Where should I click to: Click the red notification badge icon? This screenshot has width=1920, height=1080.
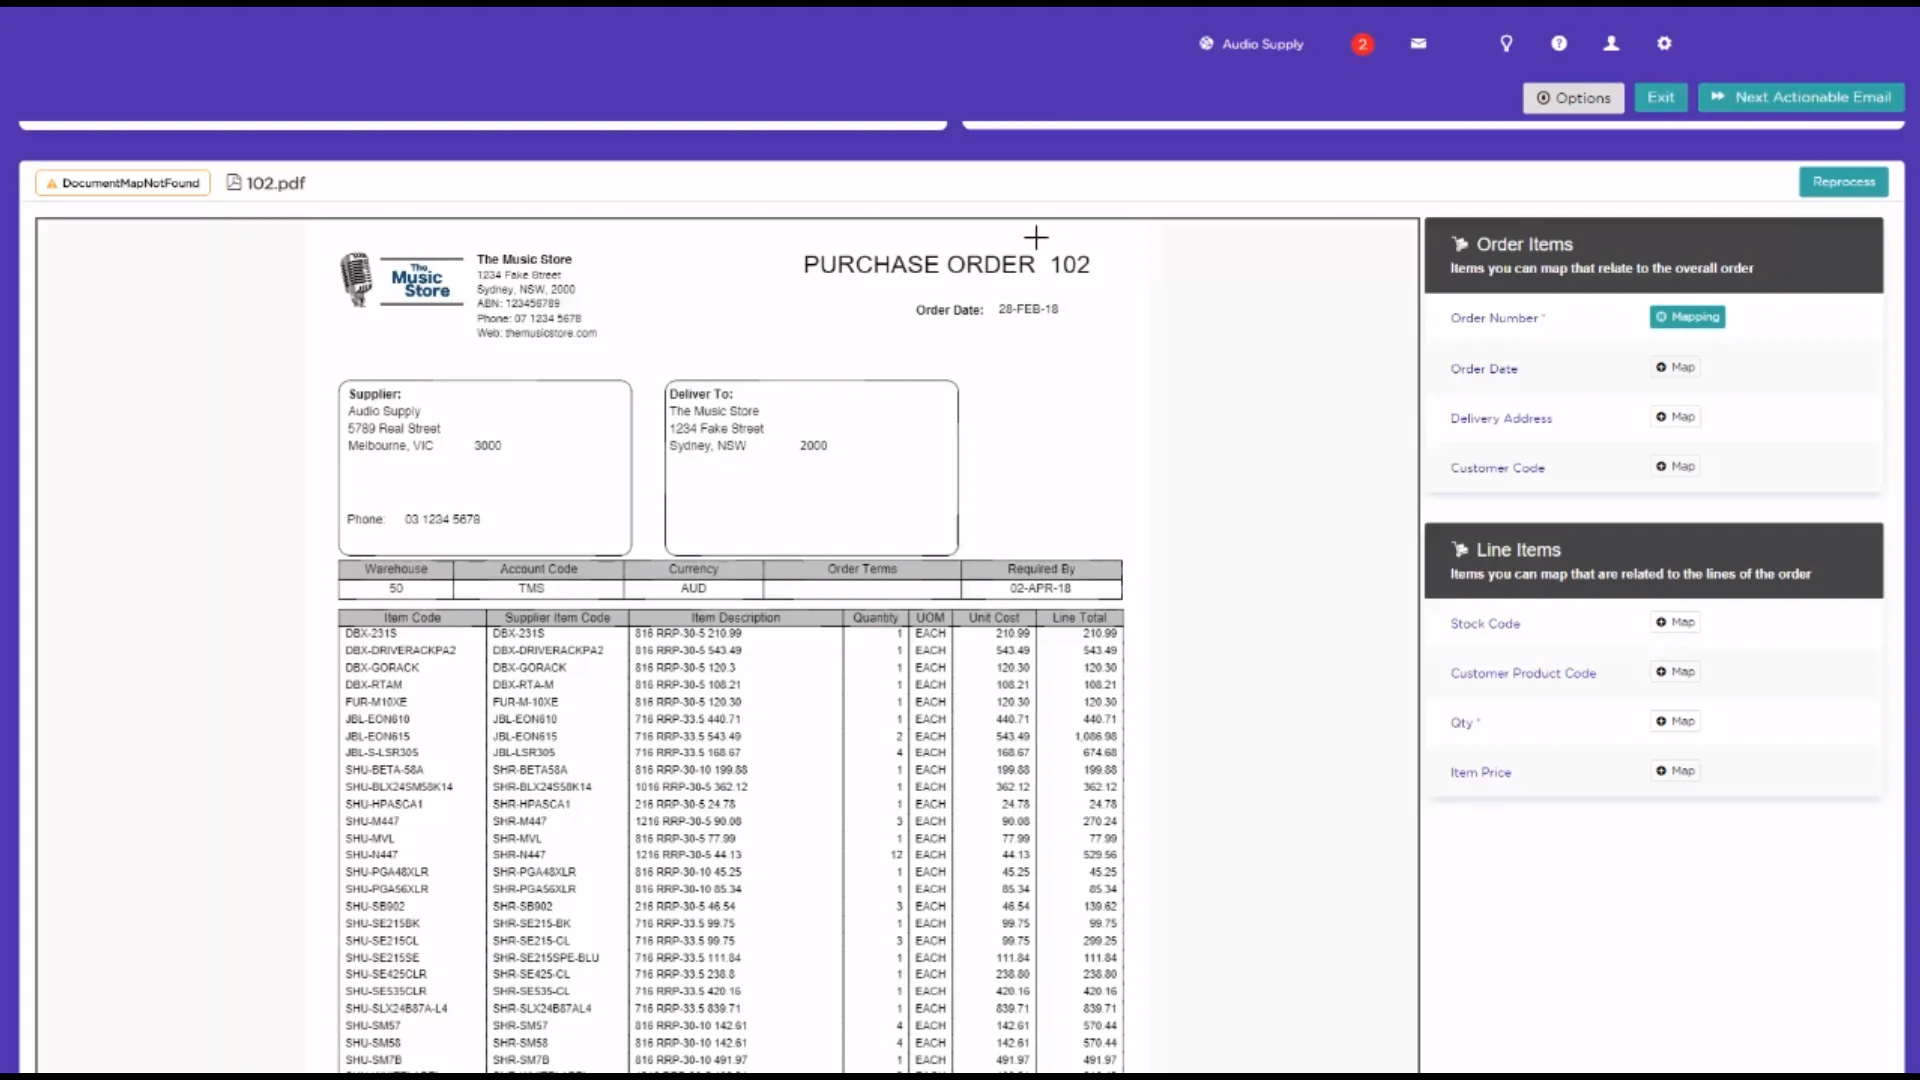(x=1361, y=44)
